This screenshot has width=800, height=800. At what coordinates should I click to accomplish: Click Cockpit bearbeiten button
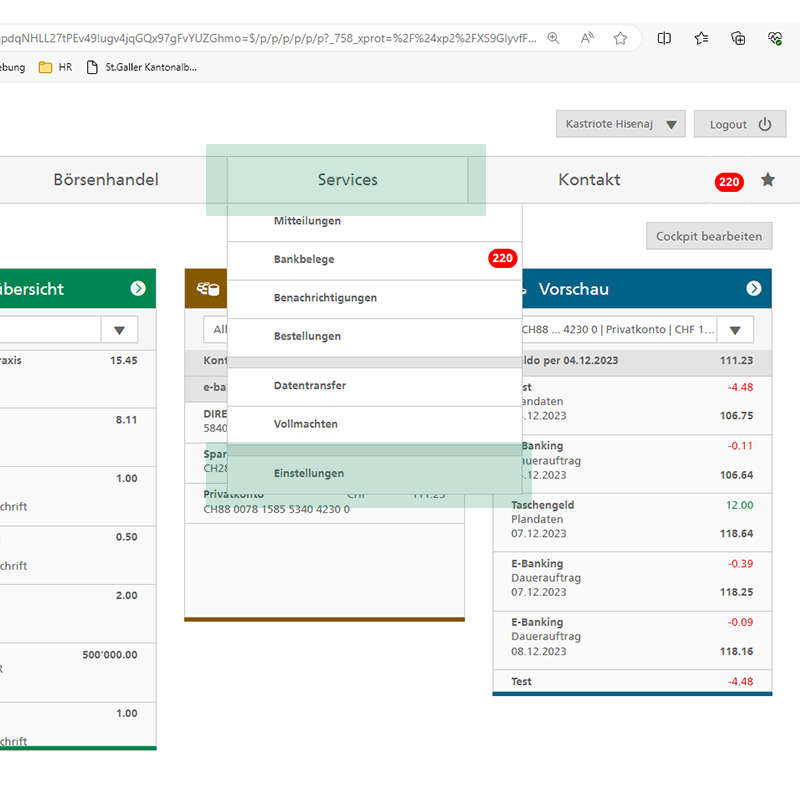click(709, 236)
